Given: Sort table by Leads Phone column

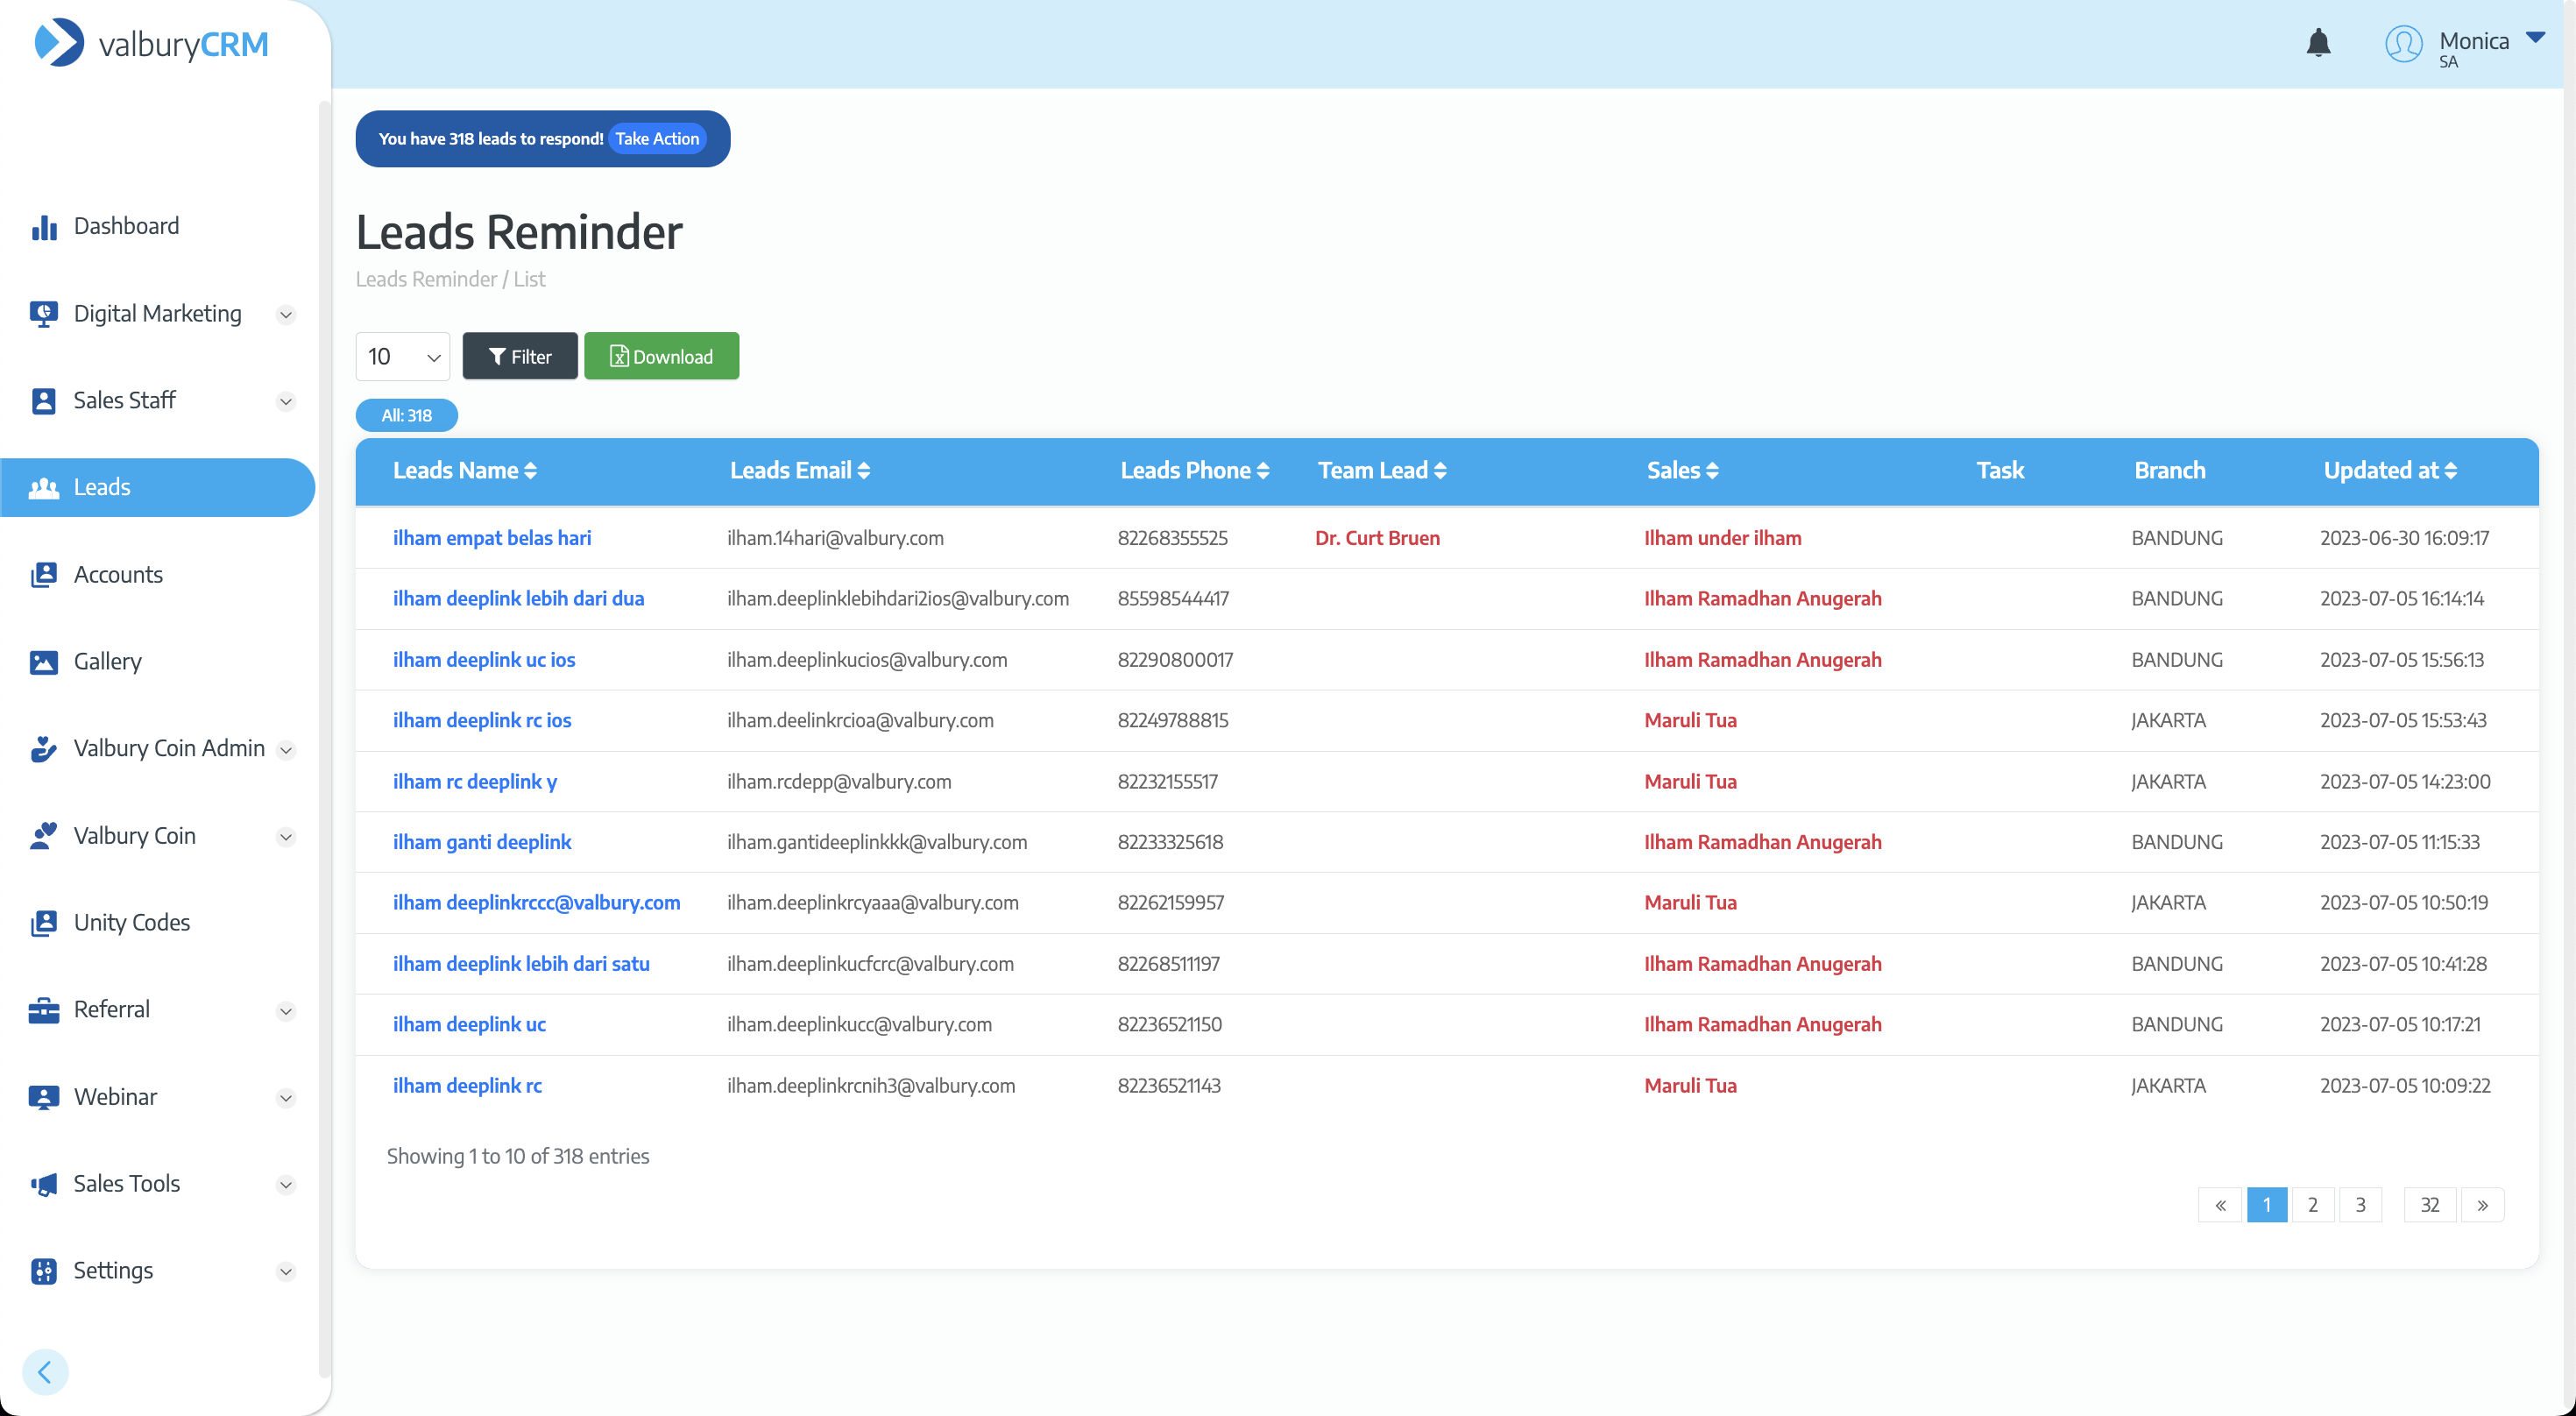Looking at the screenshot, I should click(1194, 471).
